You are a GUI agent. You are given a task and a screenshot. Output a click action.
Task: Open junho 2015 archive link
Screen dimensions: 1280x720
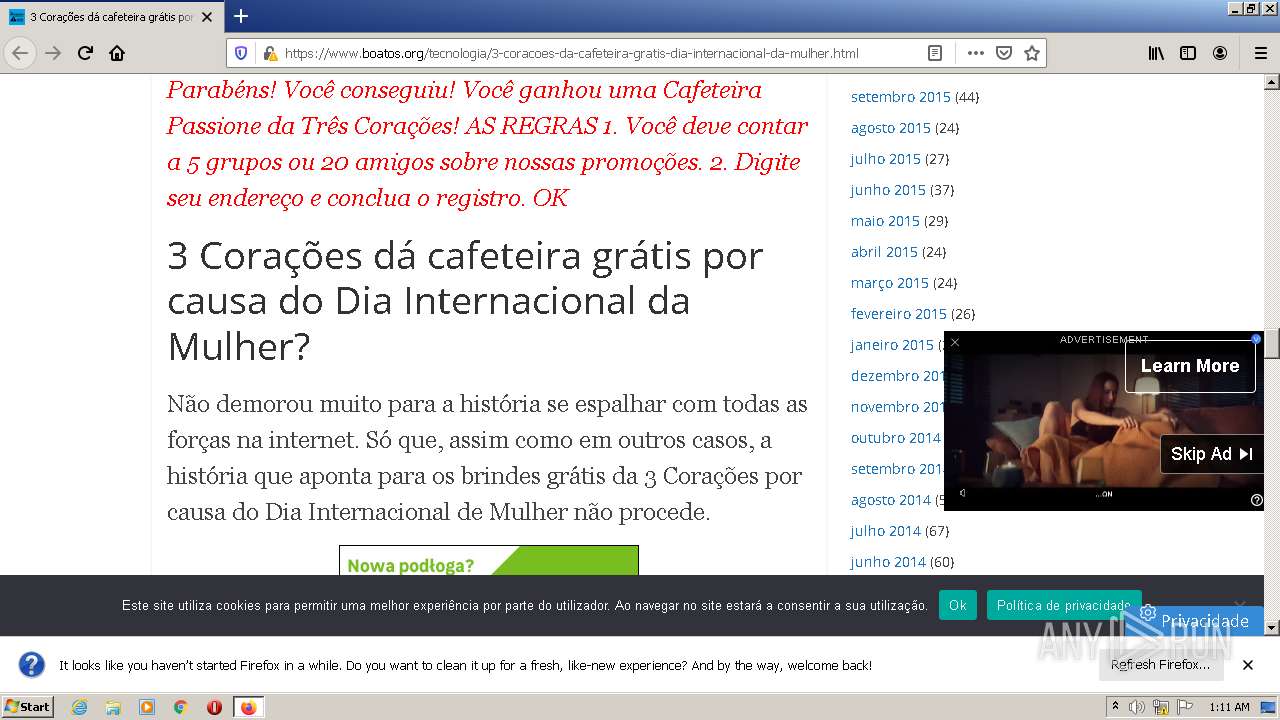(x=888, y=190)
